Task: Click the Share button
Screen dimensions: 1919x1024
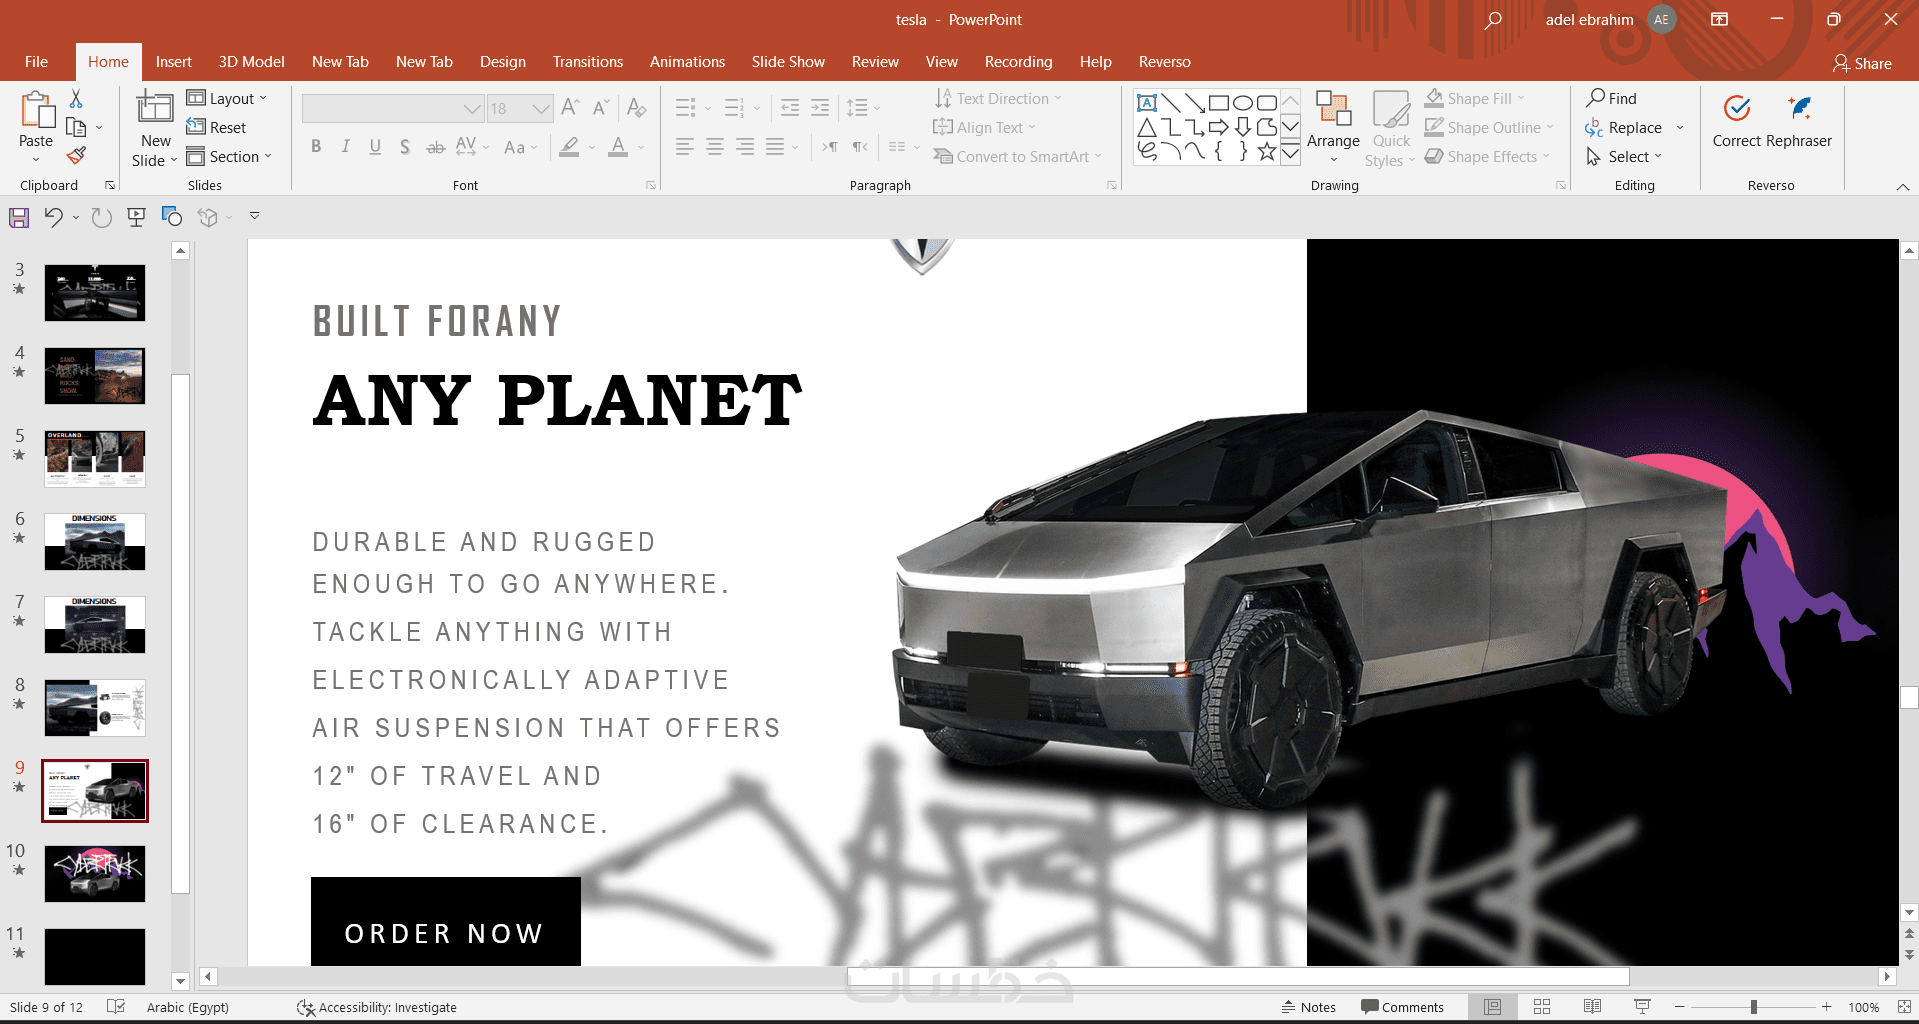Action: click(x=1862, y=63)
